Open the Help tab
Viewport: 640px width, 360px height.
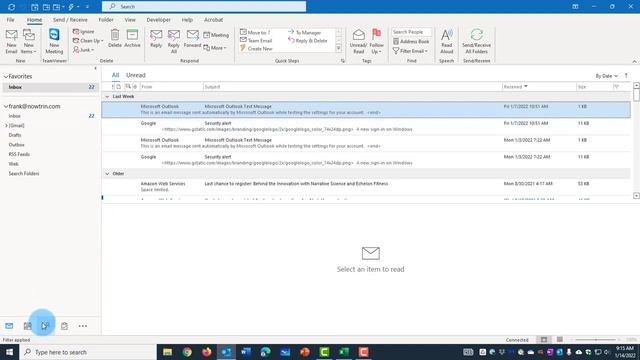coord(187,20)
